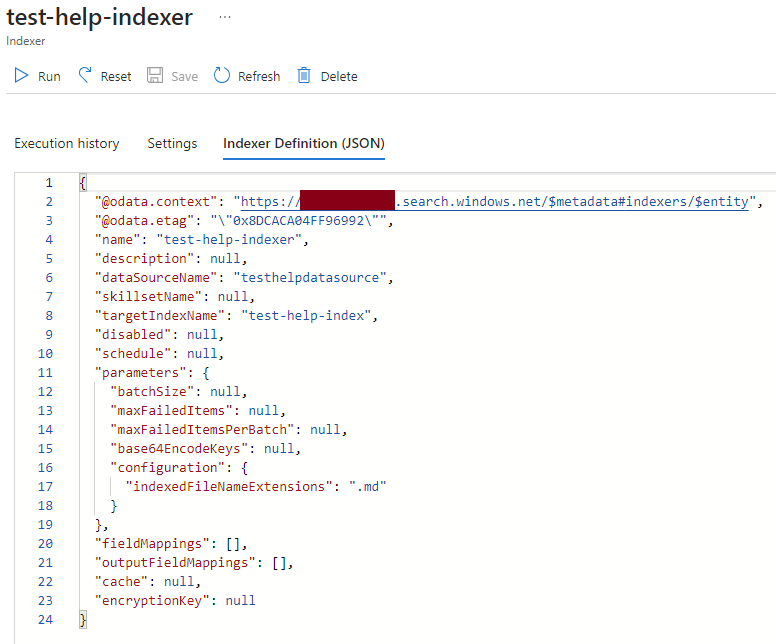The height and width of the screenshot is (644, 776).
Task: Place cursor on "schedule" key
Action: [x=133, y=354]
